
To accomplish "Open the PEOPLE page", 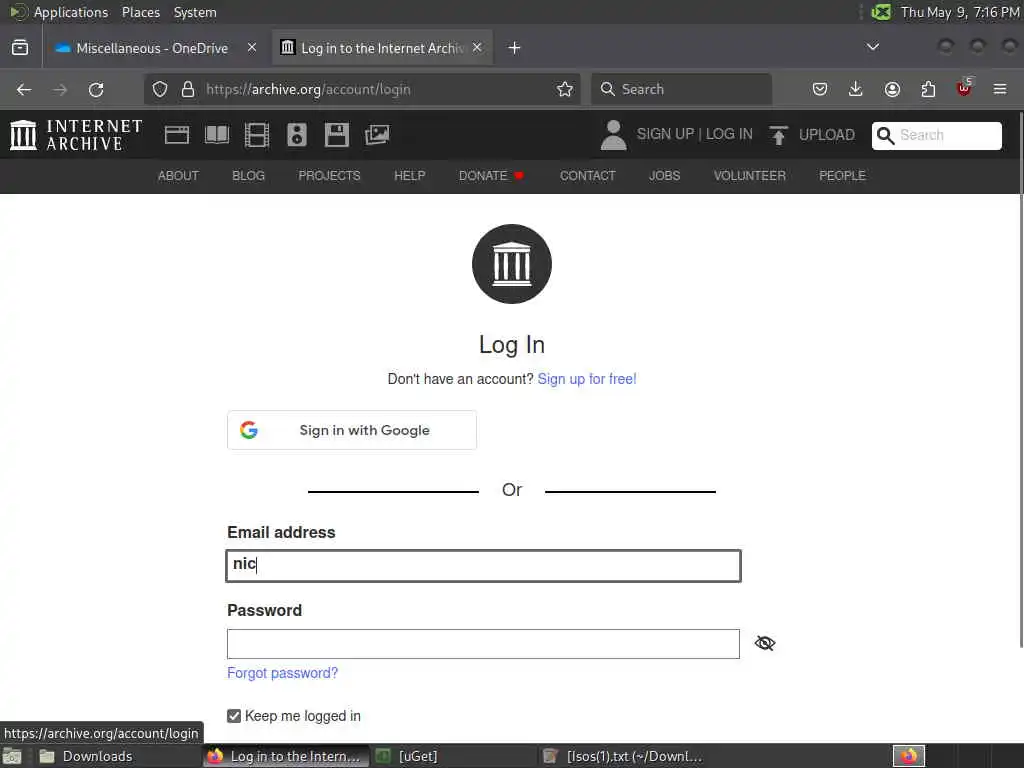I will point(842,176).
